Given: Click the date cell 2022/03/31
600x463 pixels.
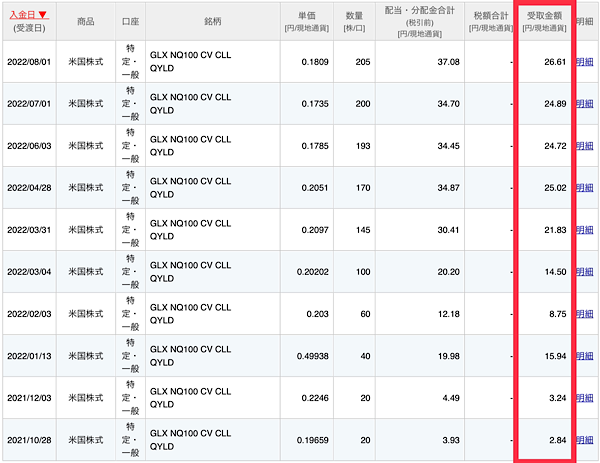Looking at the screenshot, I should 29,230.
